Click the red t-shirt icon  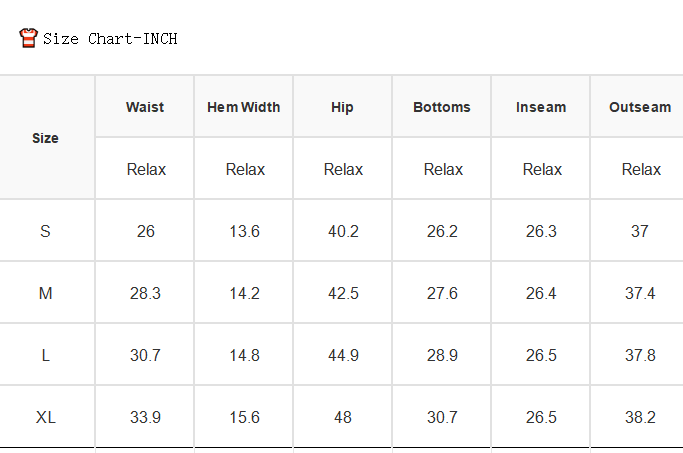(29, 38)
